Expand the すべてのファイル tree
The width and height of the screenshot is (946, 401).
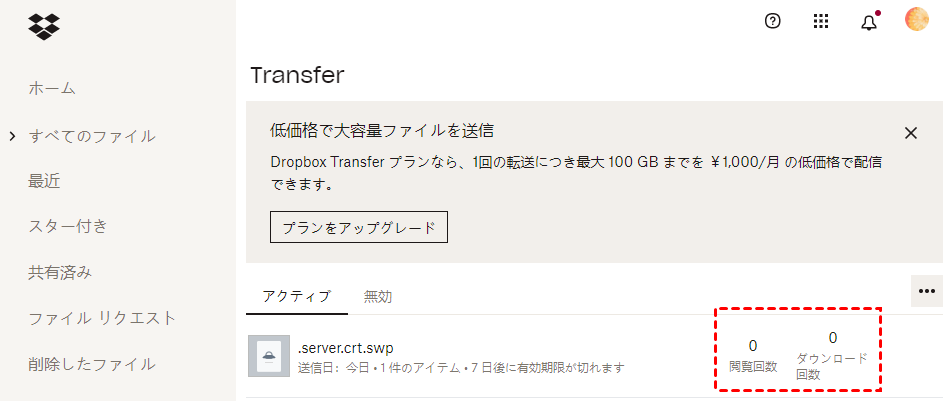click(12, 136)
